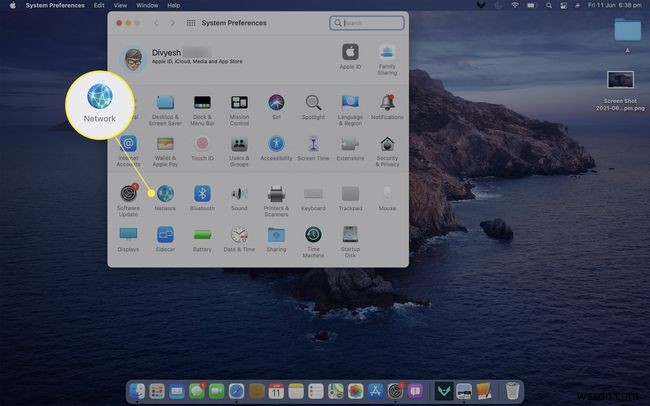
Task: Open the View menu in menu bar
Action: (122, 5)
